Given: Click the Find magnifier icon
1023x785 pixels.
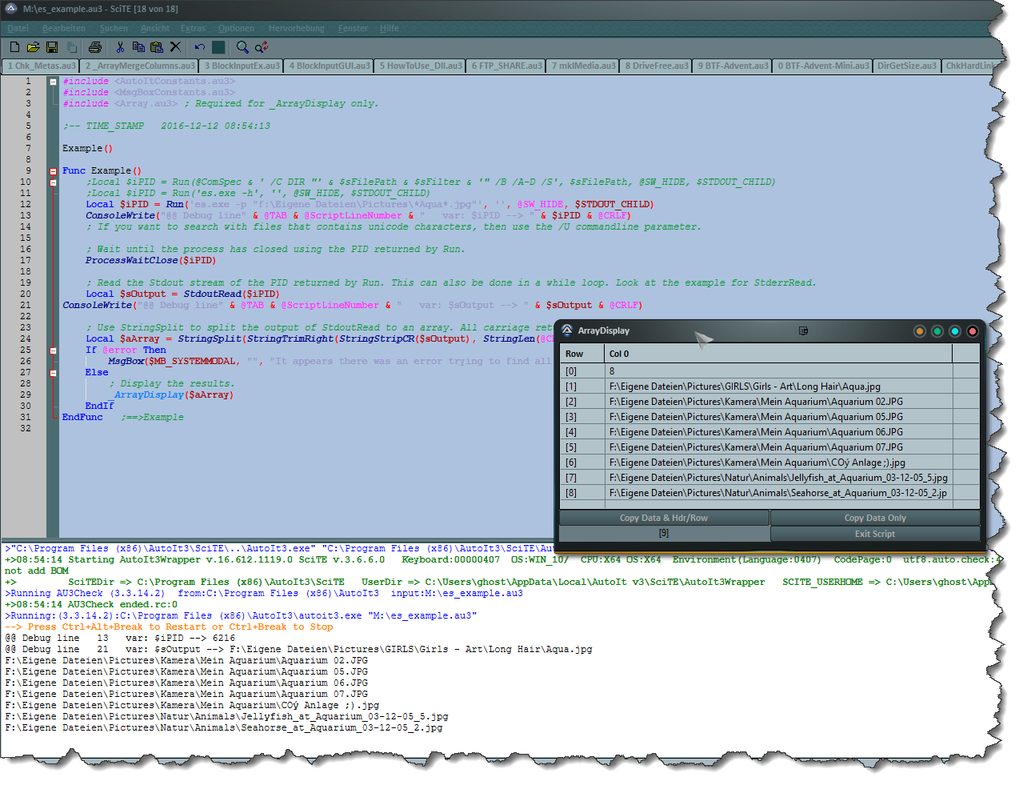Looking at the screenshot, I should (242, 47).
